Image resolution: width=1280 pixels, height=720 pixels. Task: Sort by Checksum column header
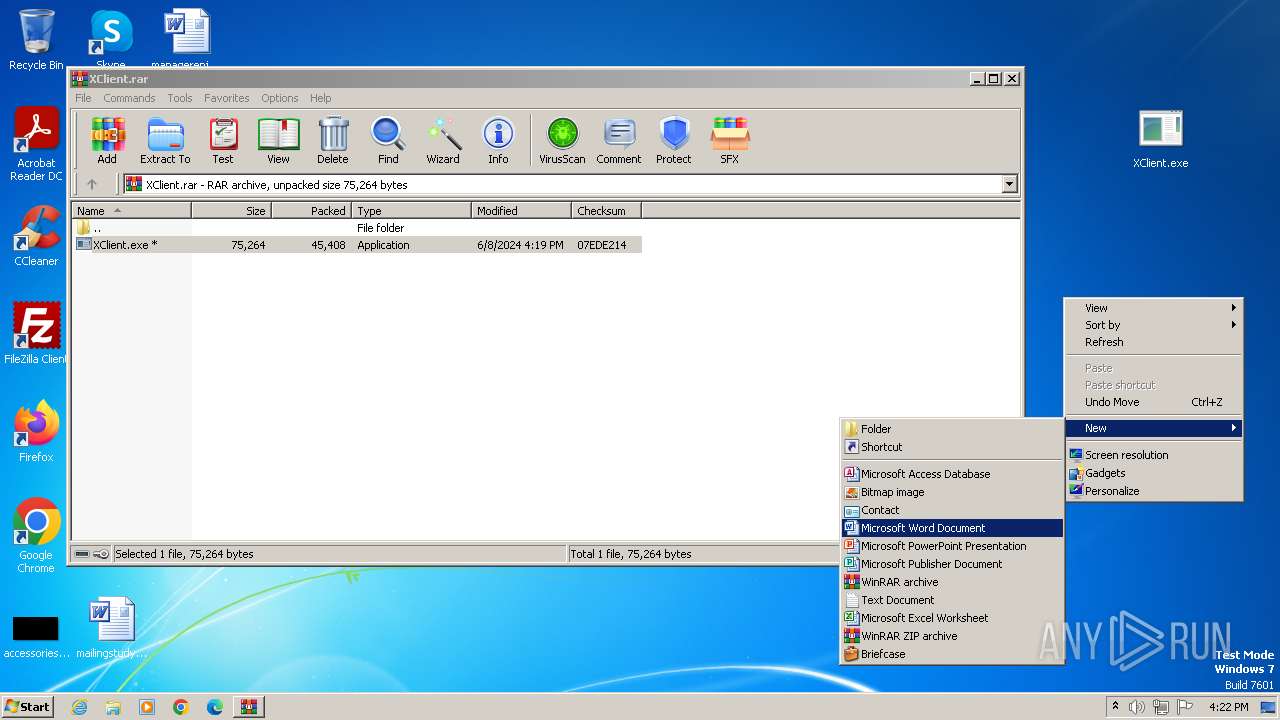click(606, 211)
